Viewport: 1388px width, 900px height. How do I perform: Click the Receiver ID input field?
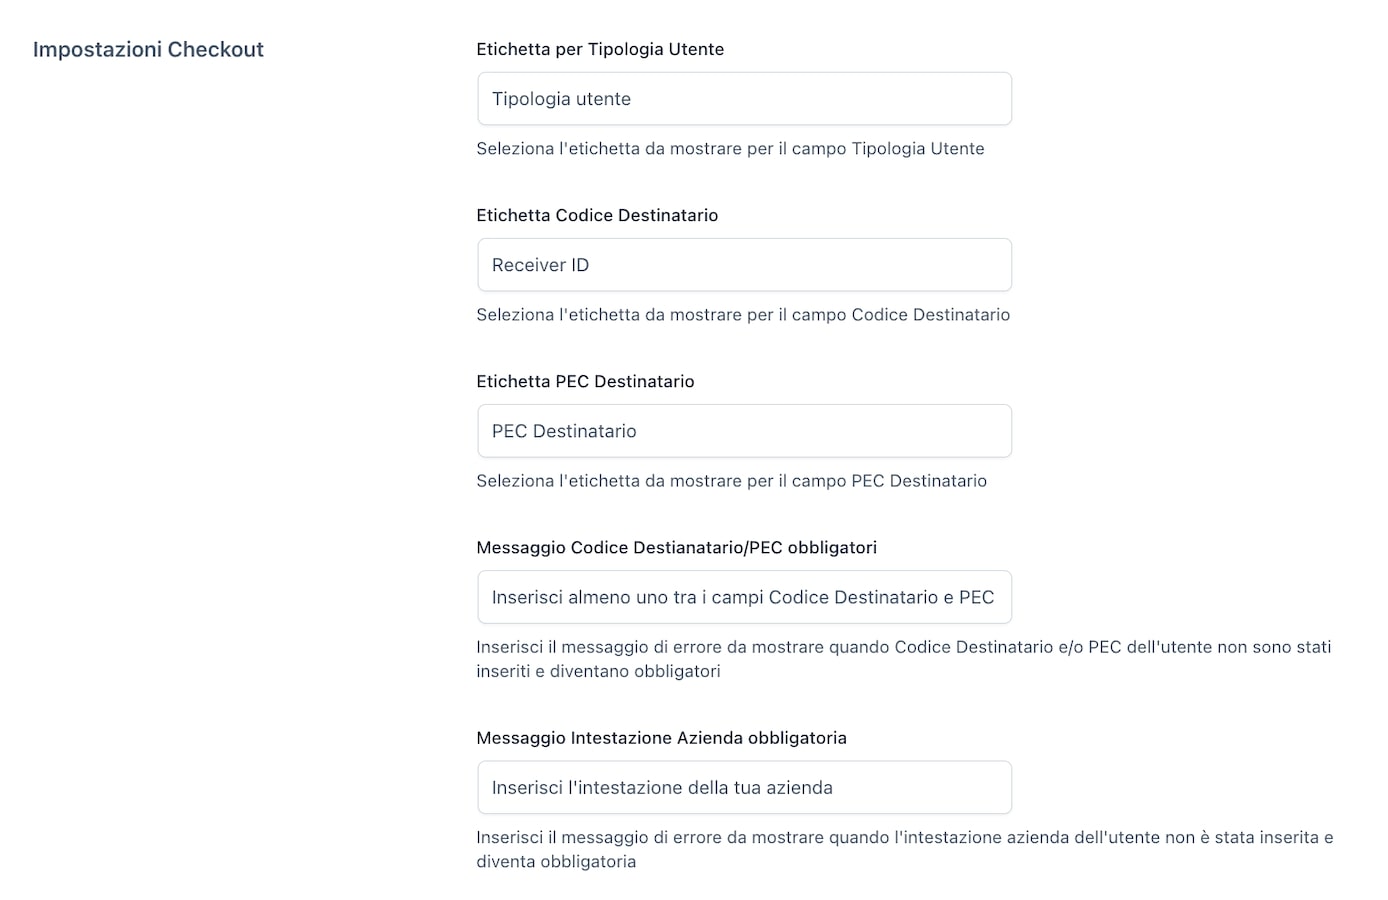tap(744, 265)
